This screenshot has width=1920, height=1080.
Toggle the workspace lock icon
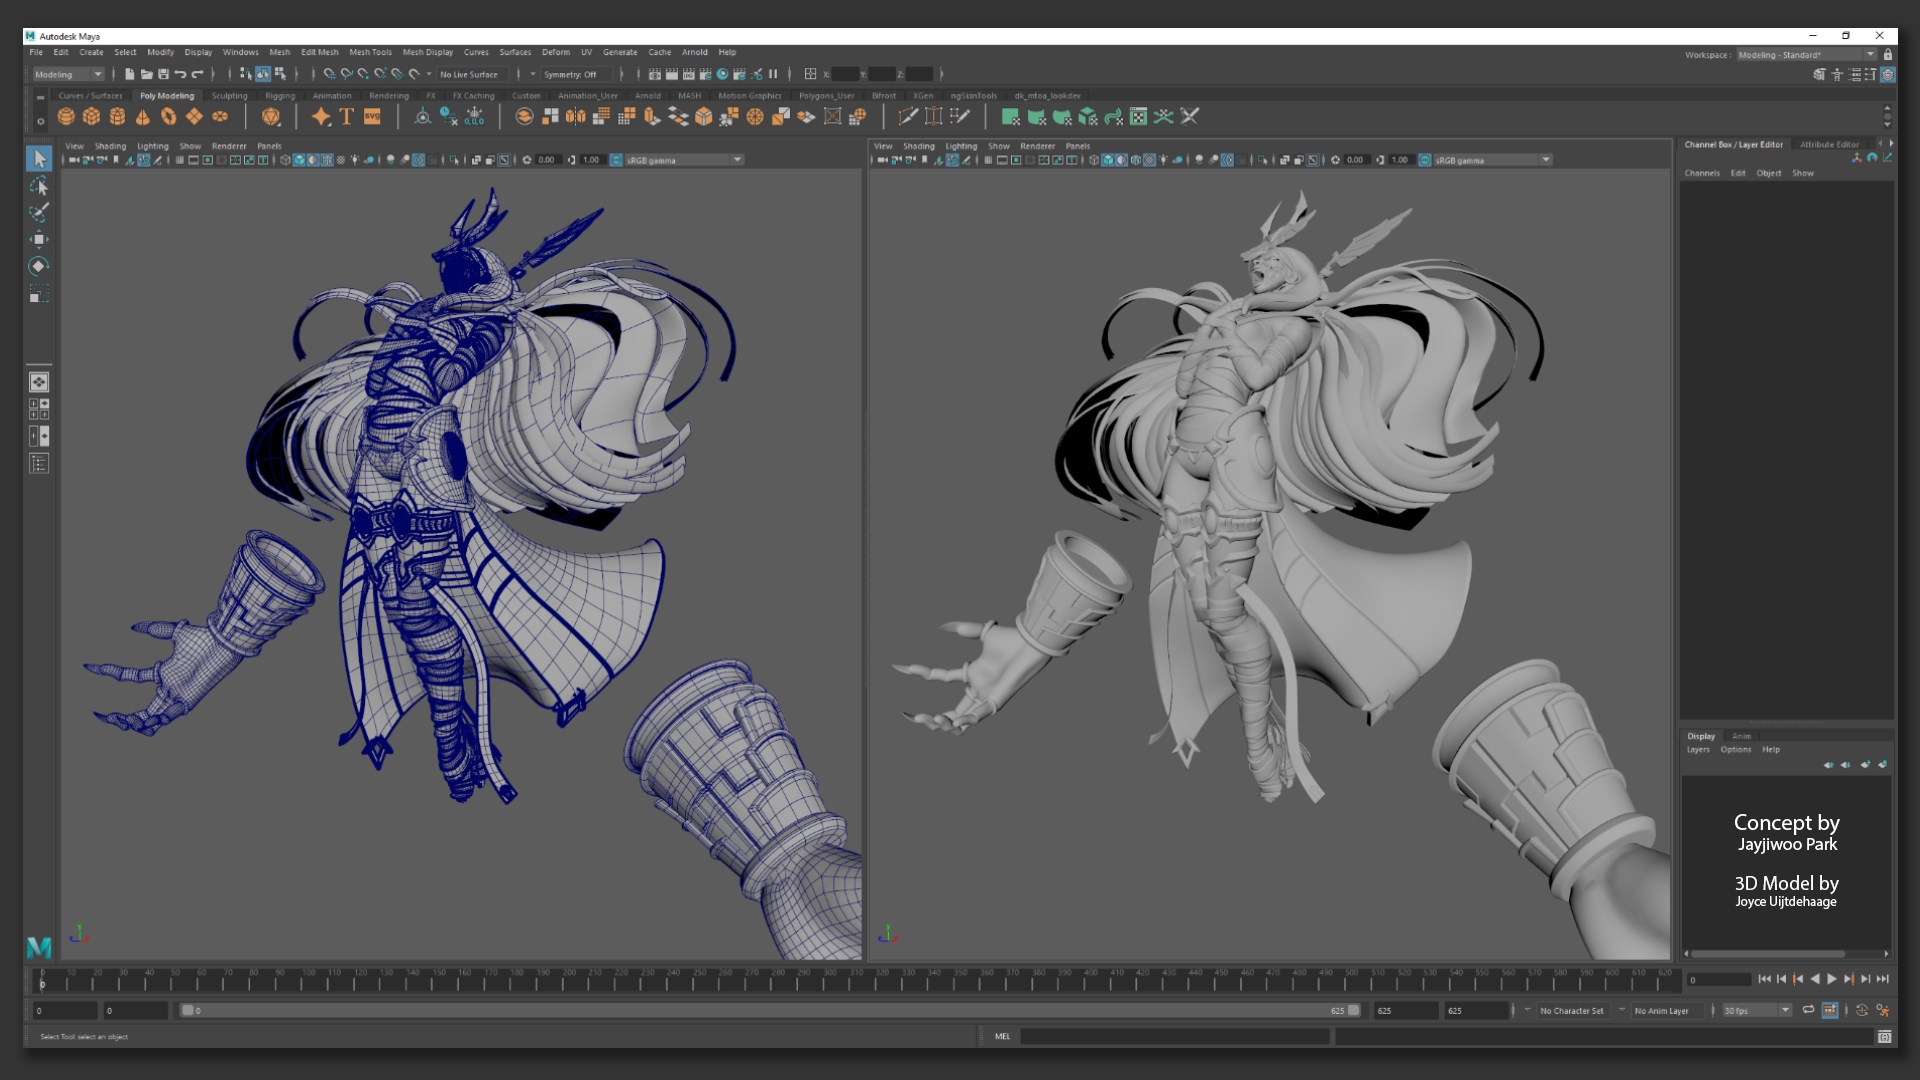(1888, 55)
